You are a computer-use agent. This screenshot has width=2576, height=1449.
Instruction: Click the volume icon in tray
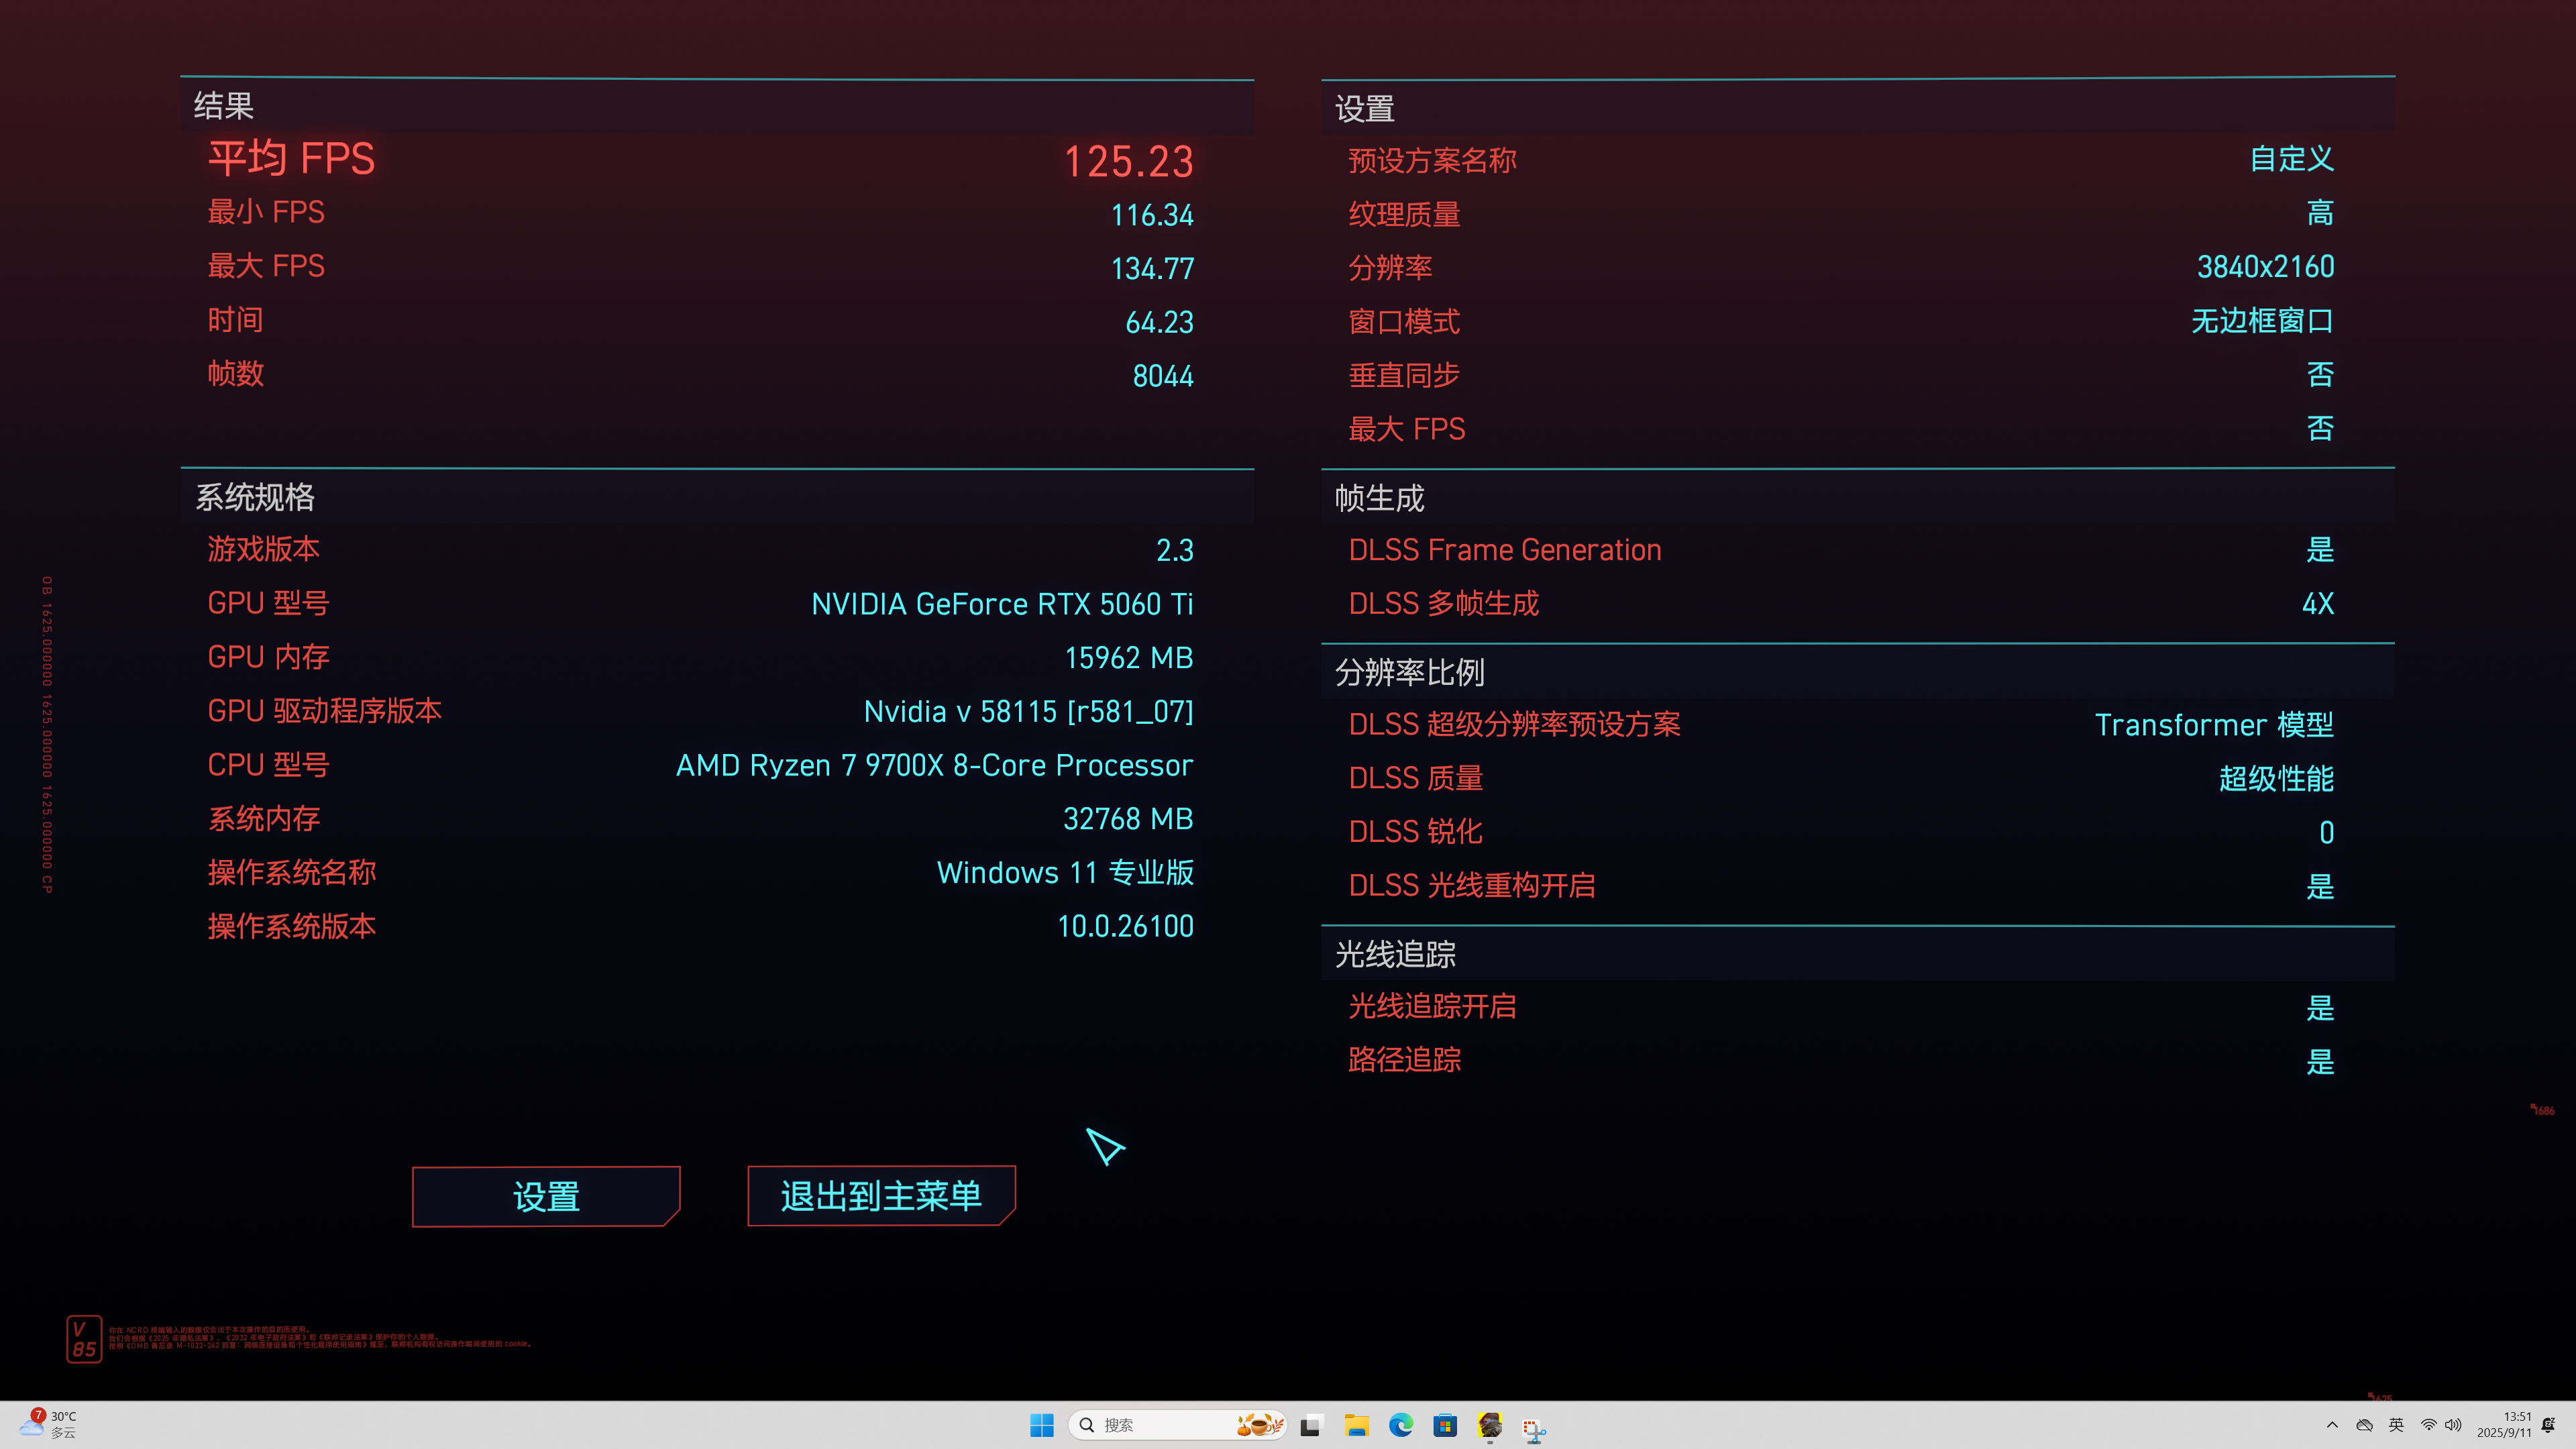point(2453,1425)
